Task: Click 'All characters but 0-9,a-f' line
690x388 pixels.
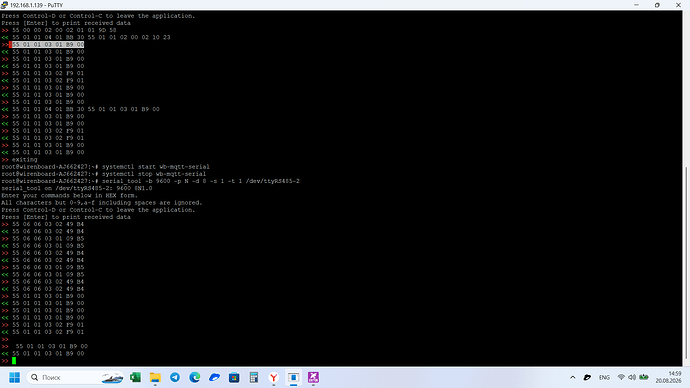Action: (x=102, y=203)
